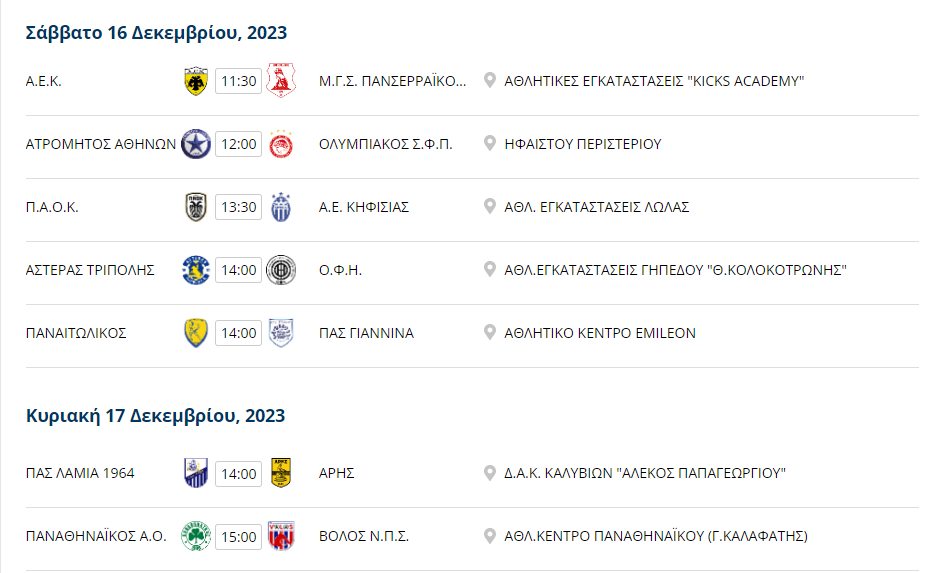Click the Kifisia blue striped crest
This screenshot has width=938, height=573.
tap(281, 207)
